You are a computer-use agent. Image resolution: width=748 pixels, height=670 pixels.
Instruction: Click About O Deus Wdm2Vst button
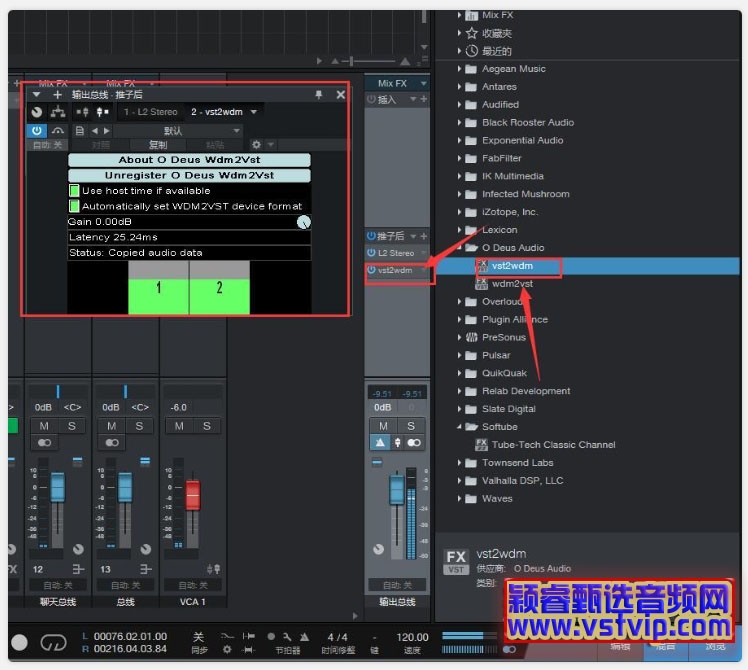[189, 160]
